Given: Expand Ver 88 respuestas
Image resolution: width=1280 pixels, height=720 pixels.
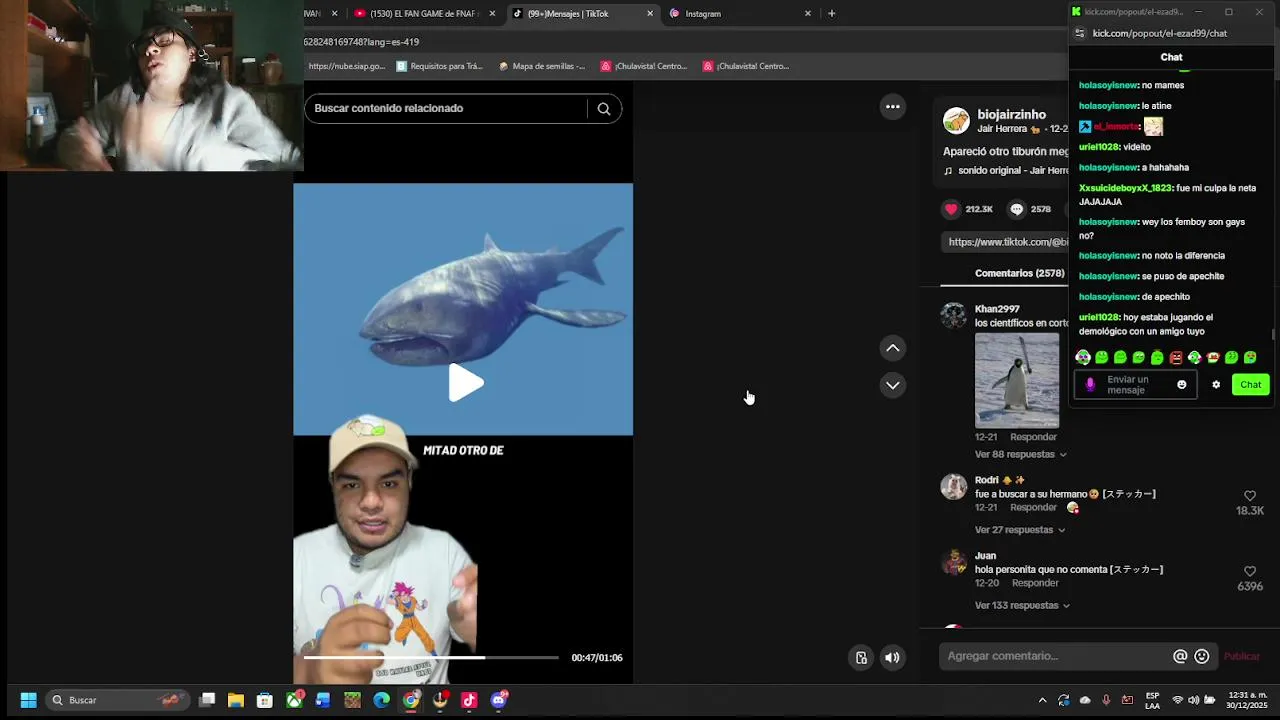Looking at the screenshot, I should coord(1021,454).
